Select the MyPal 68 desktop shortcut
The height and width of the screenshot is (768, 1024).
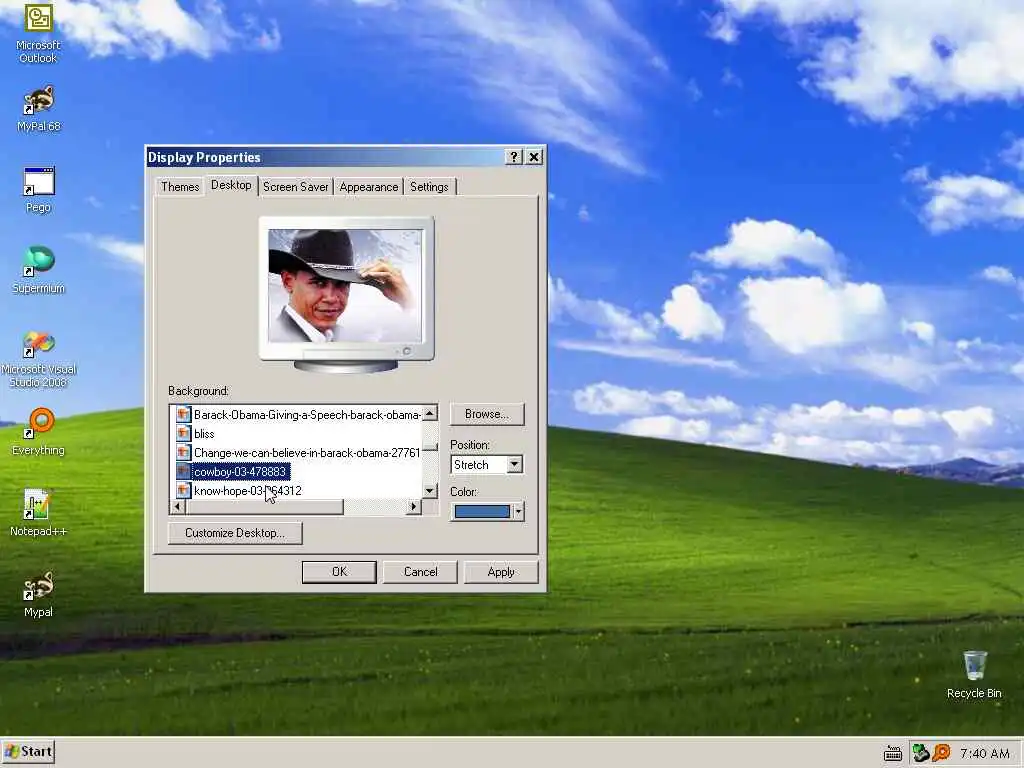pos(39,108)
